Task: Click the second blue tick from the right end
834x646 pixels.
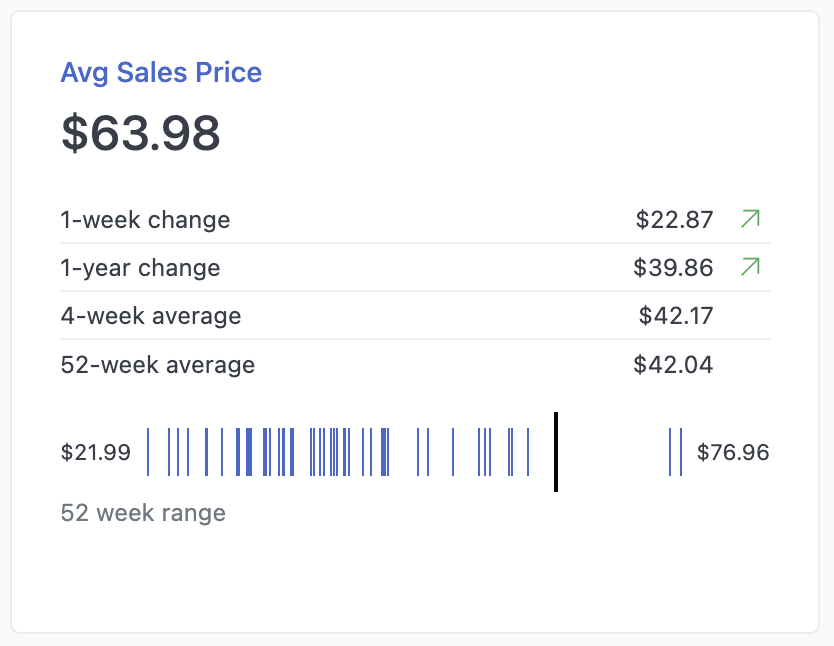Action: [670, 452]
